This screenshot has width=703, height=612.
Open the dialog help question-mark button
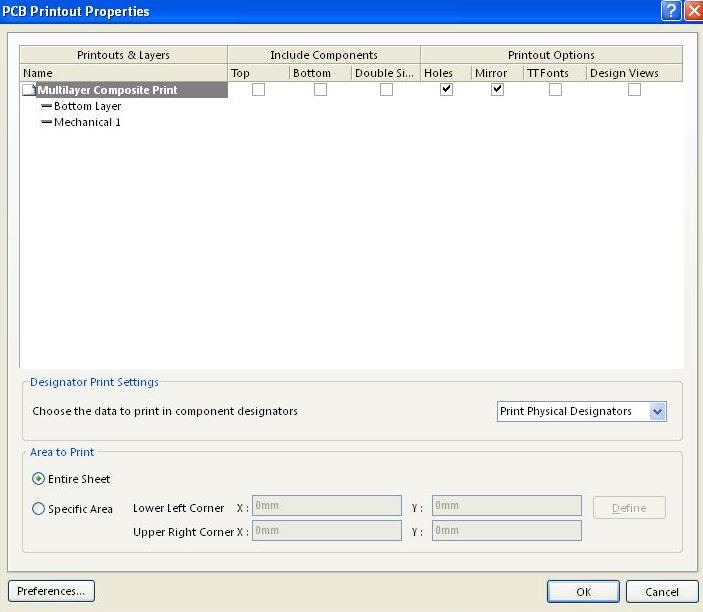tap(671, 11)
